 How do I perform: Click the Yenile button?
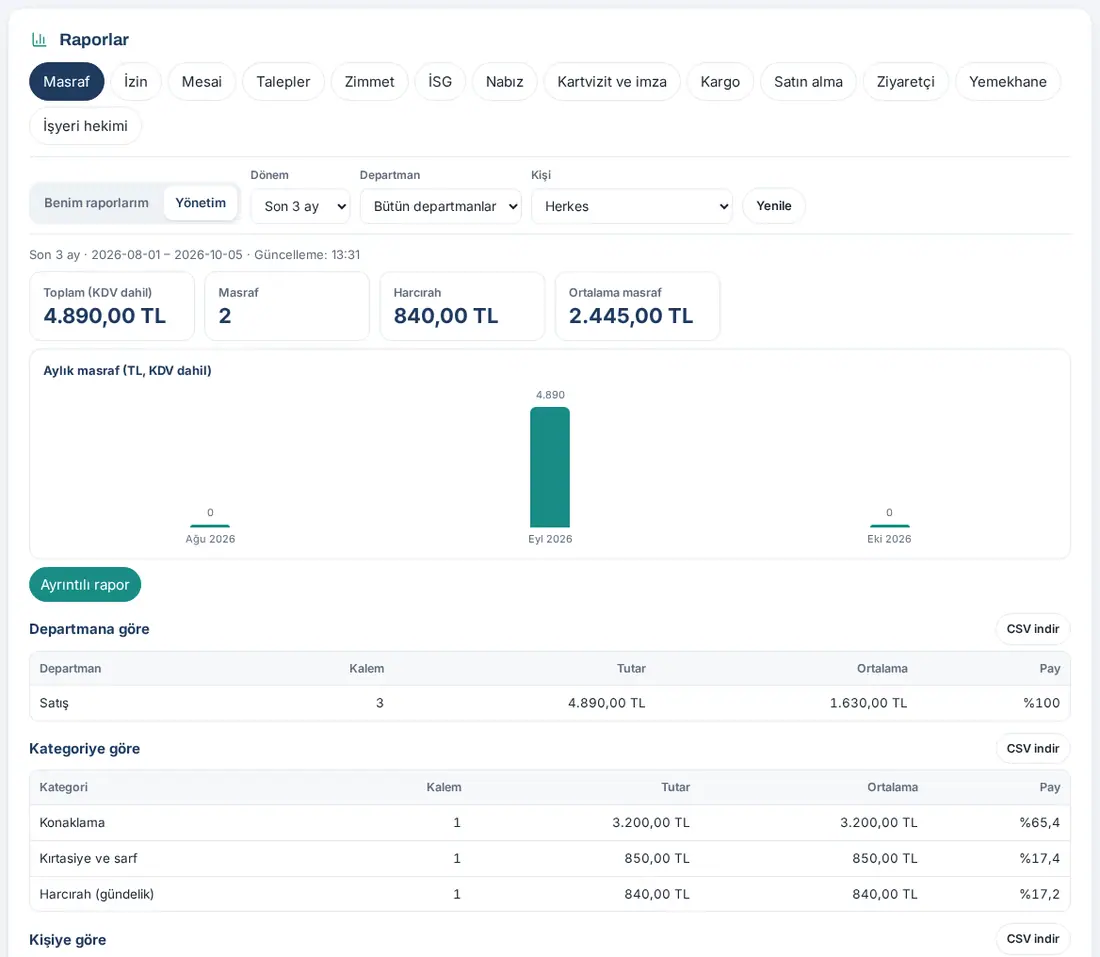click(774, 206)
